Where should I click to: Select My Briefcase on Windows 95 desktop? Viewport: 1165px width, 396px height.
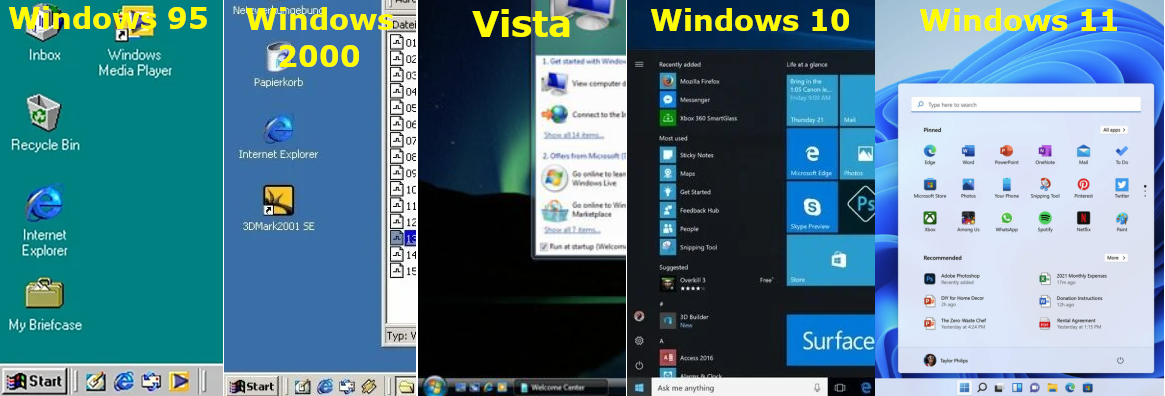(45, 305)
